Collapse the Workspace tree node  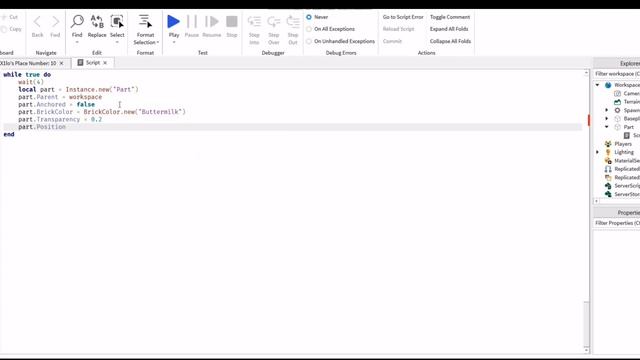[x=598, y=85]
